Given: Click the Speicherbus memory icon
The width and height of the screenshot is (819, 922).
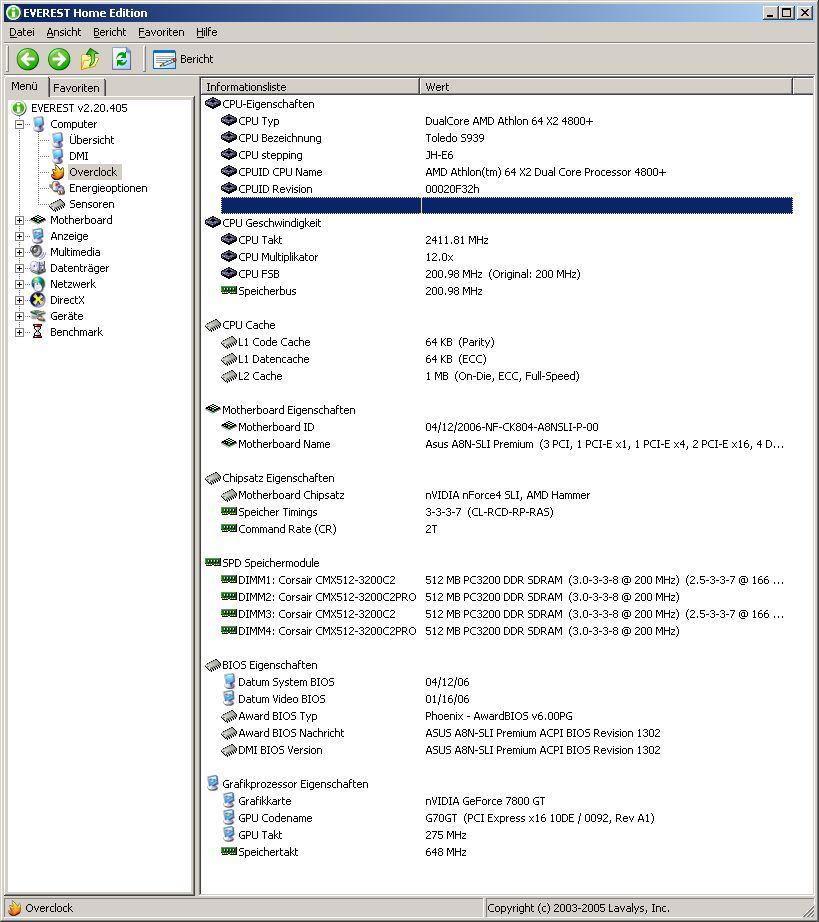Looking at the screenshot, I should 229,290.
